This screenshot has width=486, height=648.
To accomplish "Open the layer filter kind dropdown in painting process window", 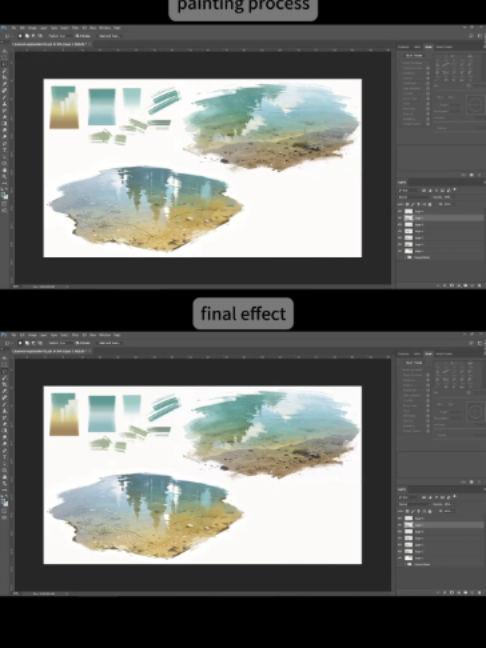I will (x=409, y=191).
